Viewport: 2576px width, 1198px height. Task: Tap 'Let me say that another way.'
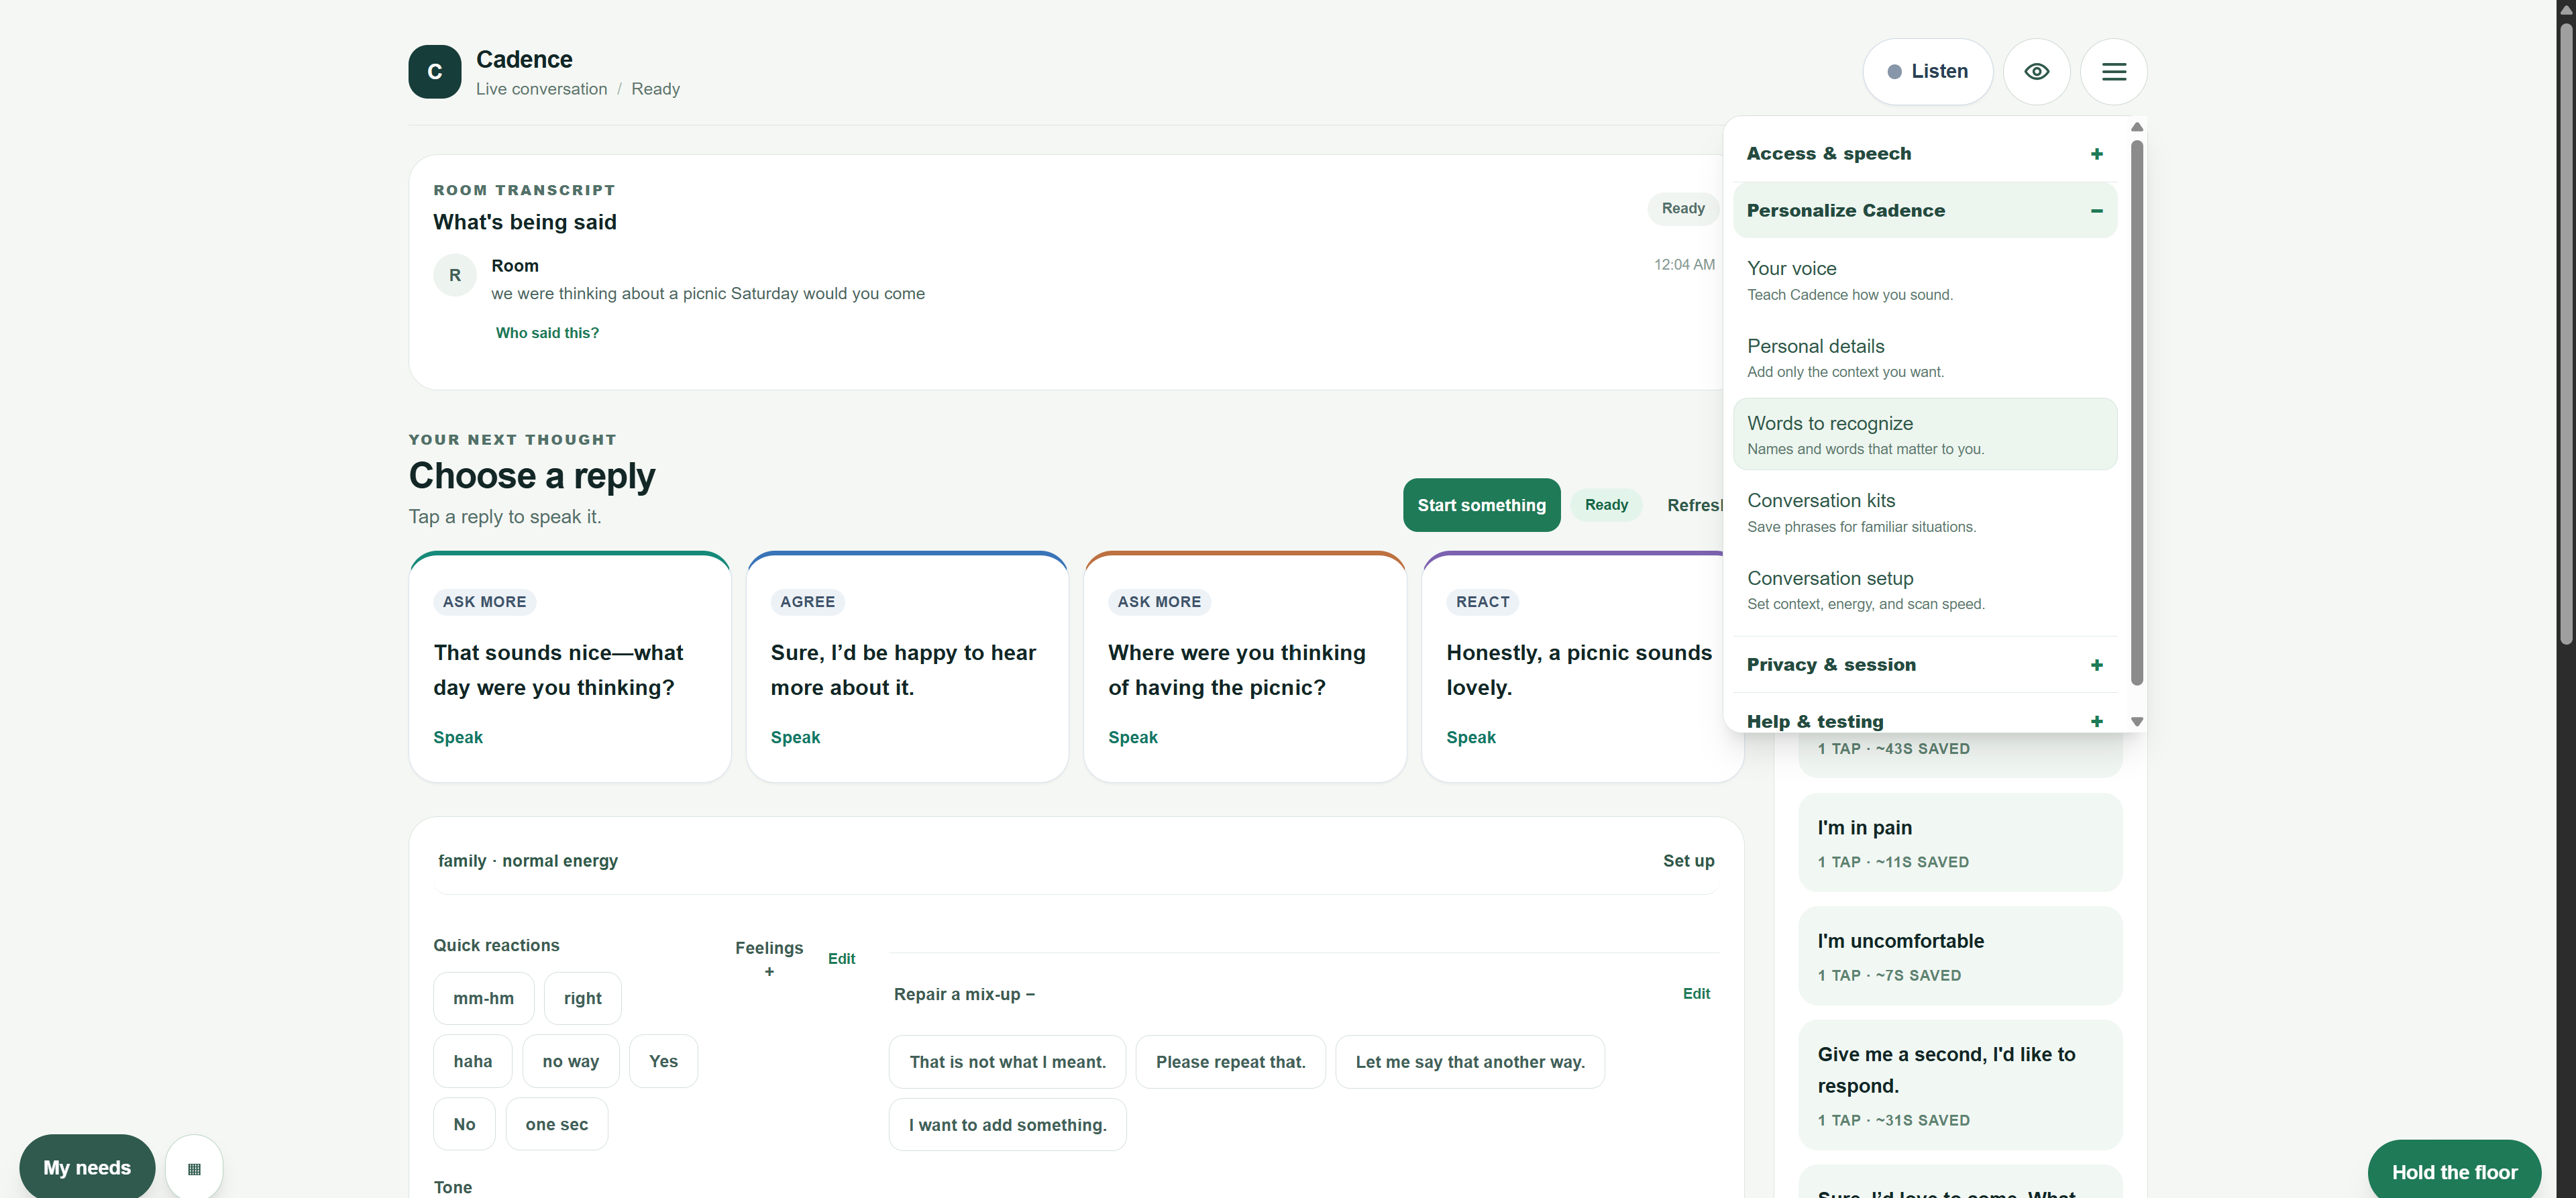(x=1469, y=1062)
